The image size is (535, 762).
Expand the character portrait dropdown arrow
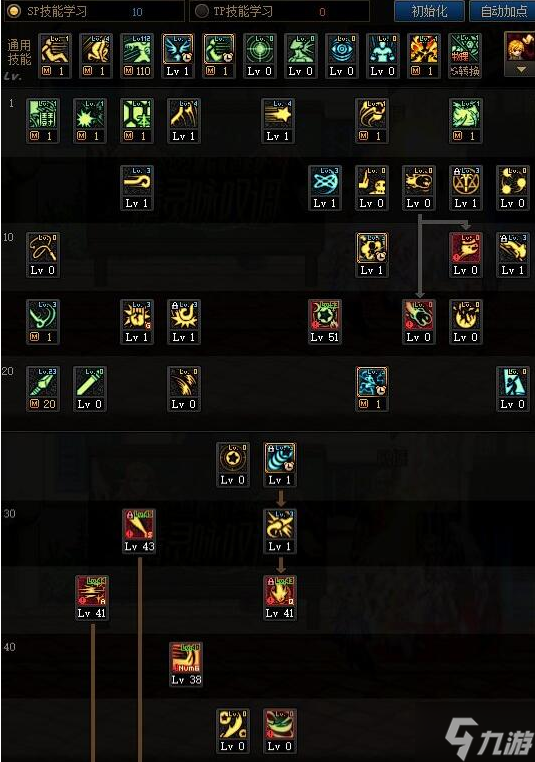521,70
